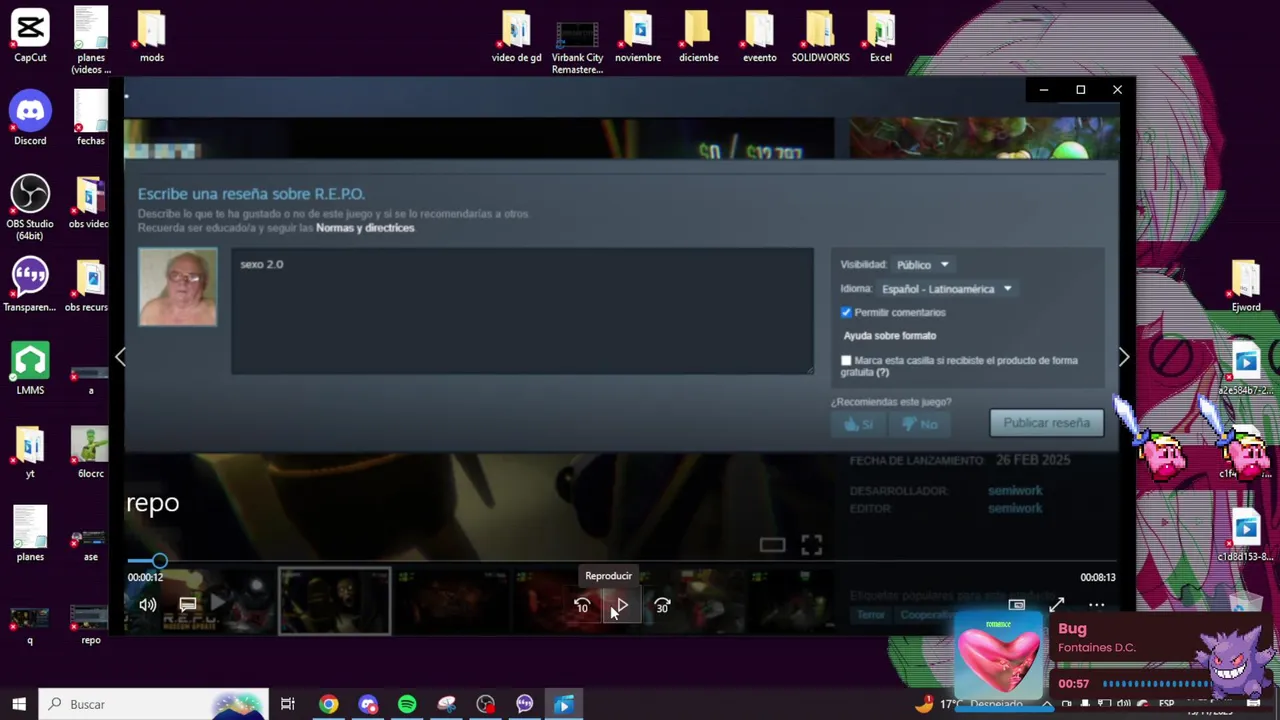Click the review text box containing 'sexo 2.0'

pos(522,311)
